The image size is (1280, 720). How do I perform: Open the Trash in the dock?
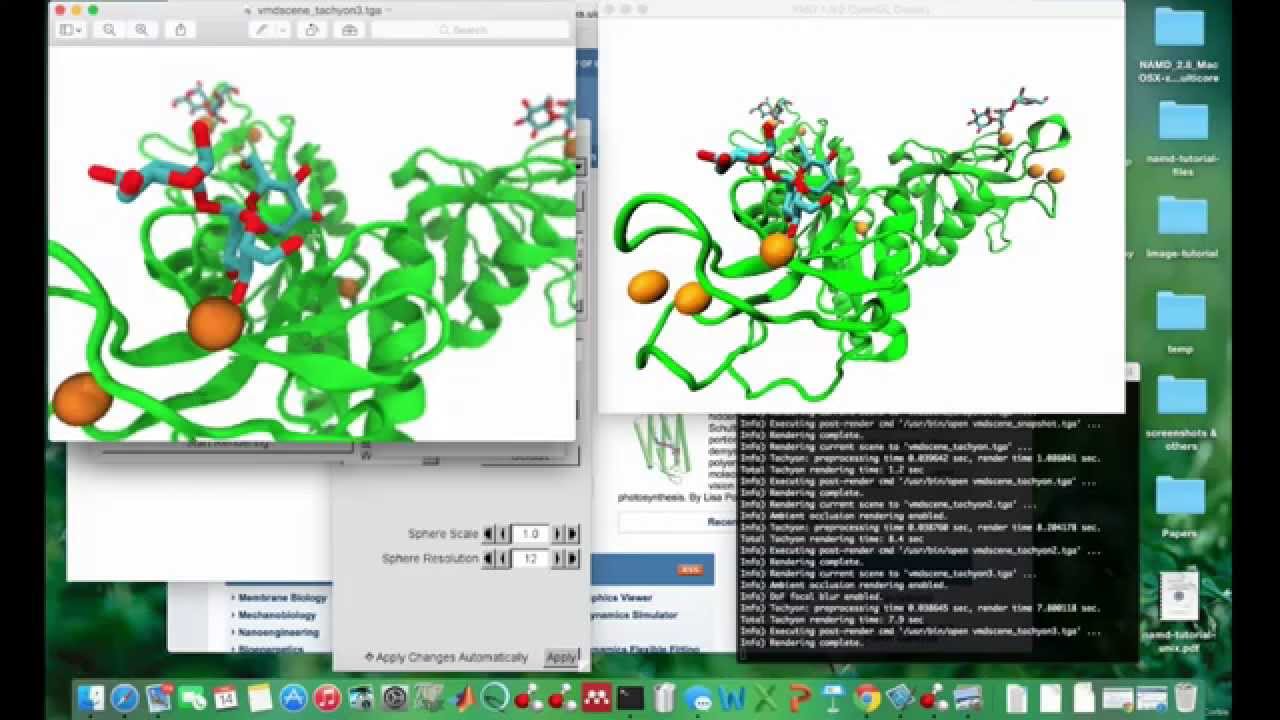click(1186, 697)
